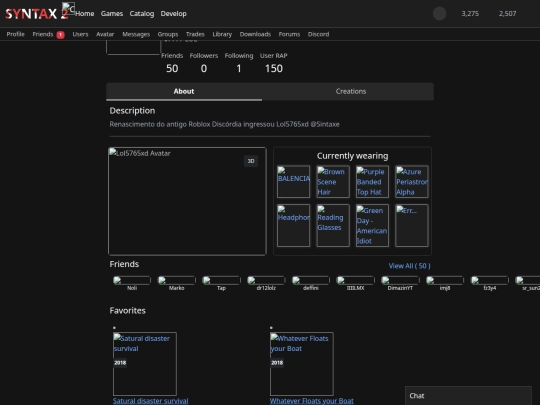Open the Catalog menu item
The width and height of the screenshot is (540, 405).
coord(142,13)
